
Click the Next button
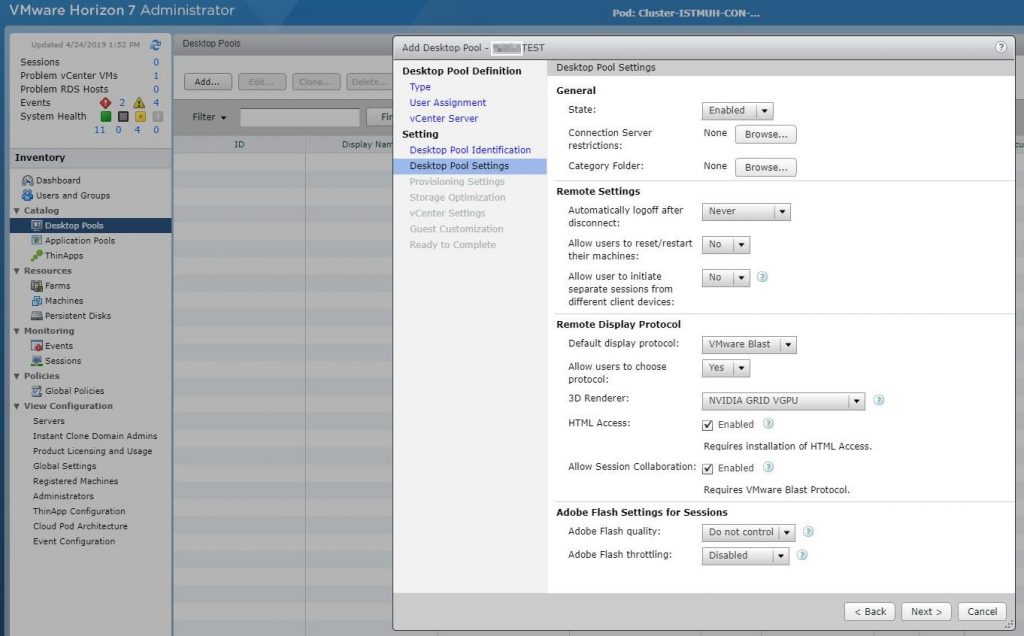(x=926, y=612)
